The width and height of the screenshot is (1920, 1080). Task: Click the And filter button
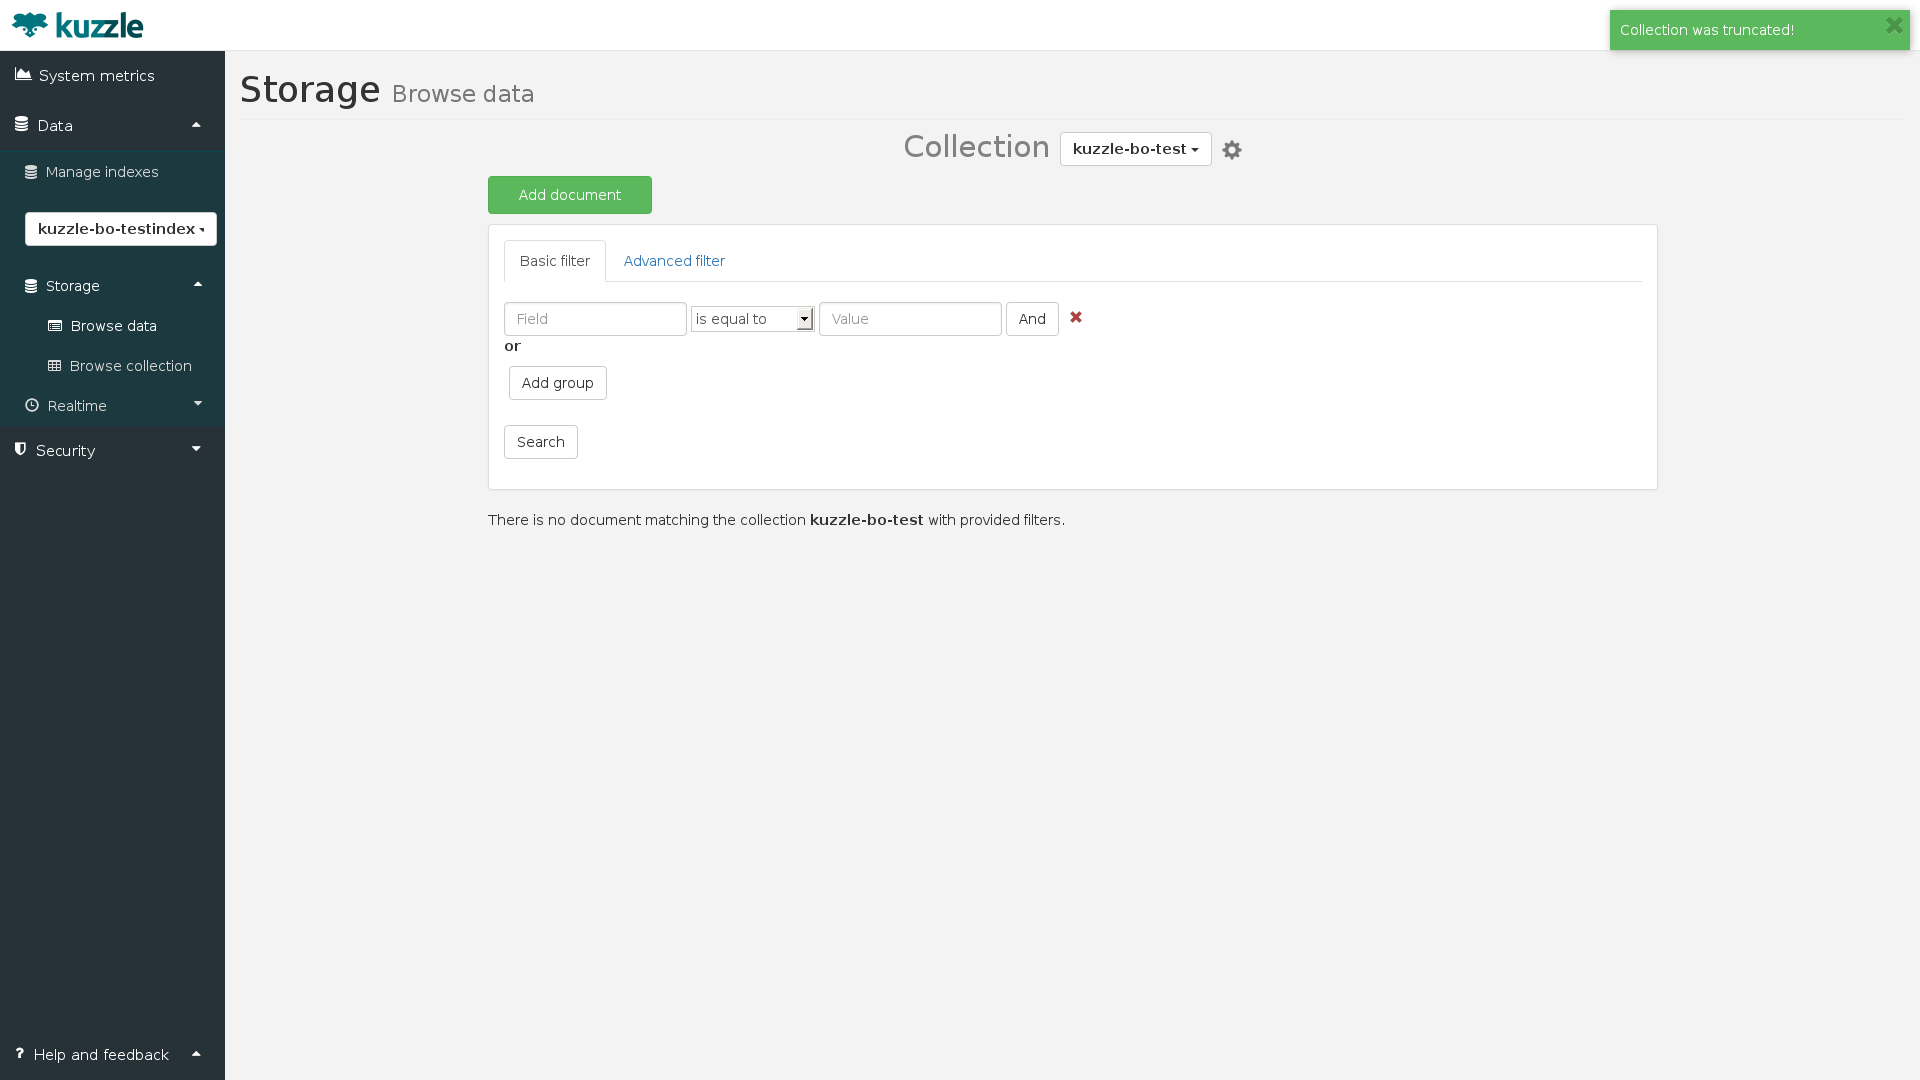[1032, 319]
